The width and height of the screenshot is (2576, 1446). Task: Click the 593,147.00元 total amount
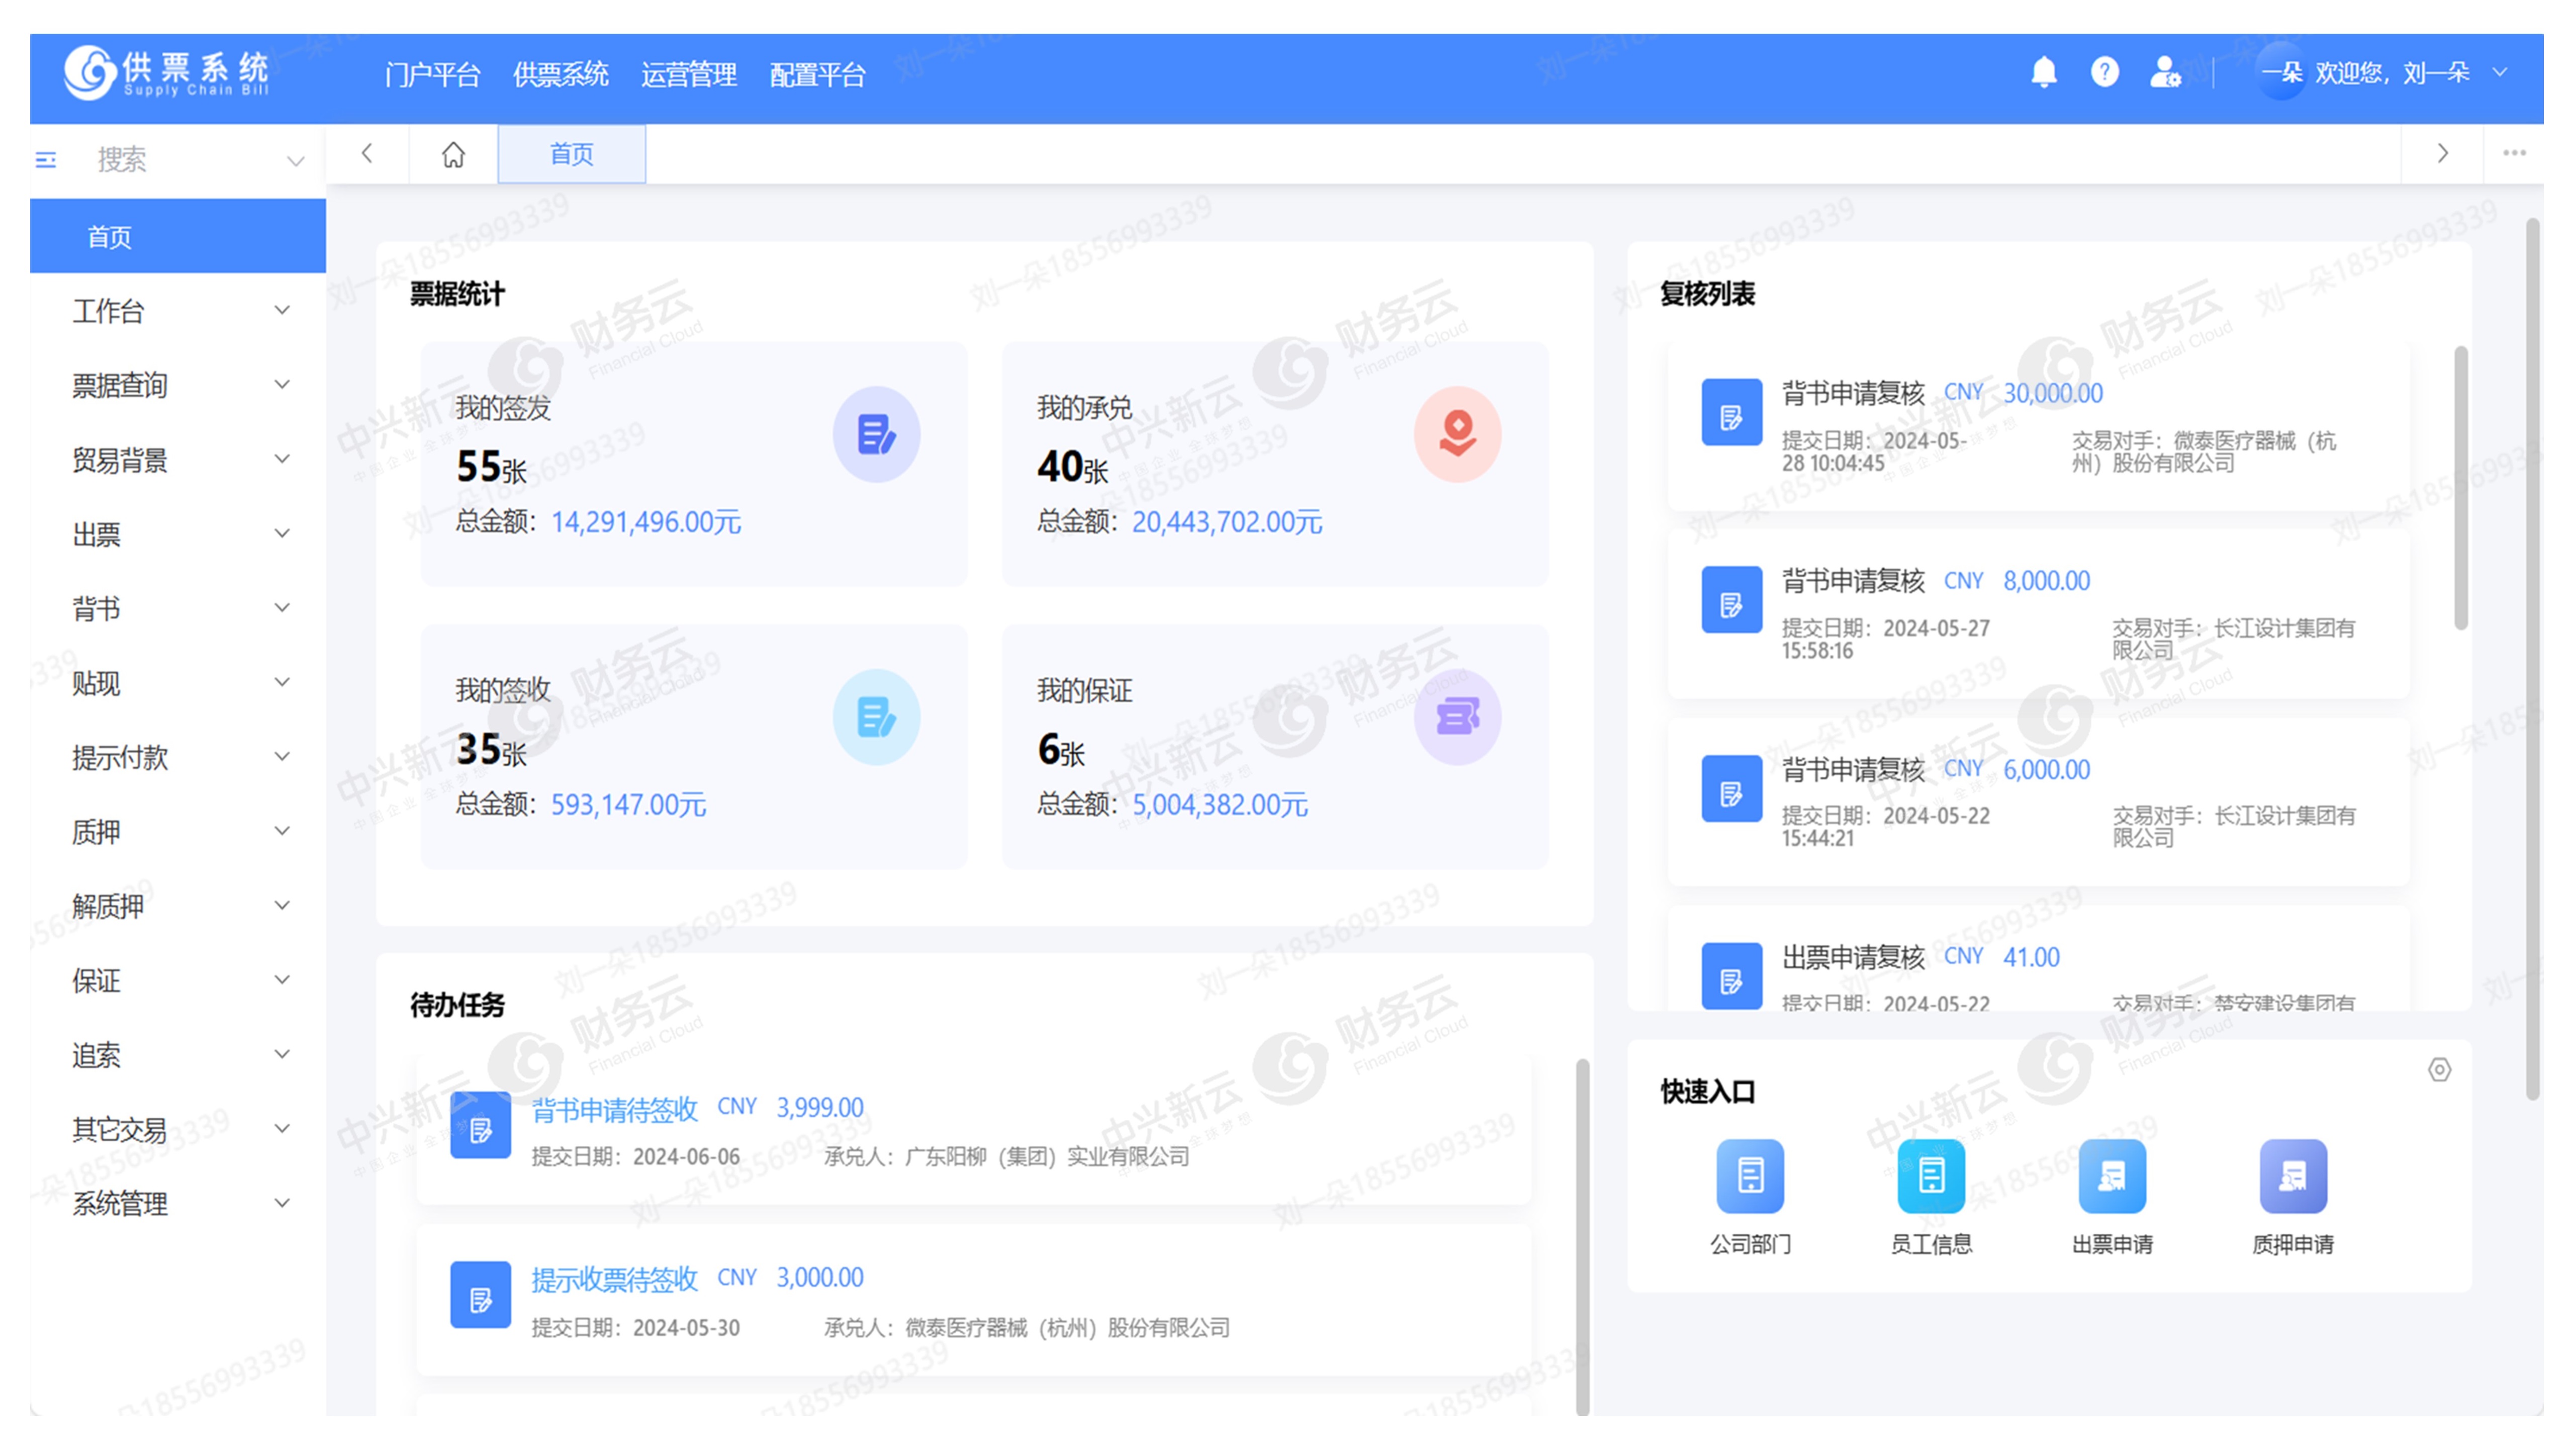(x=628, y=804)
